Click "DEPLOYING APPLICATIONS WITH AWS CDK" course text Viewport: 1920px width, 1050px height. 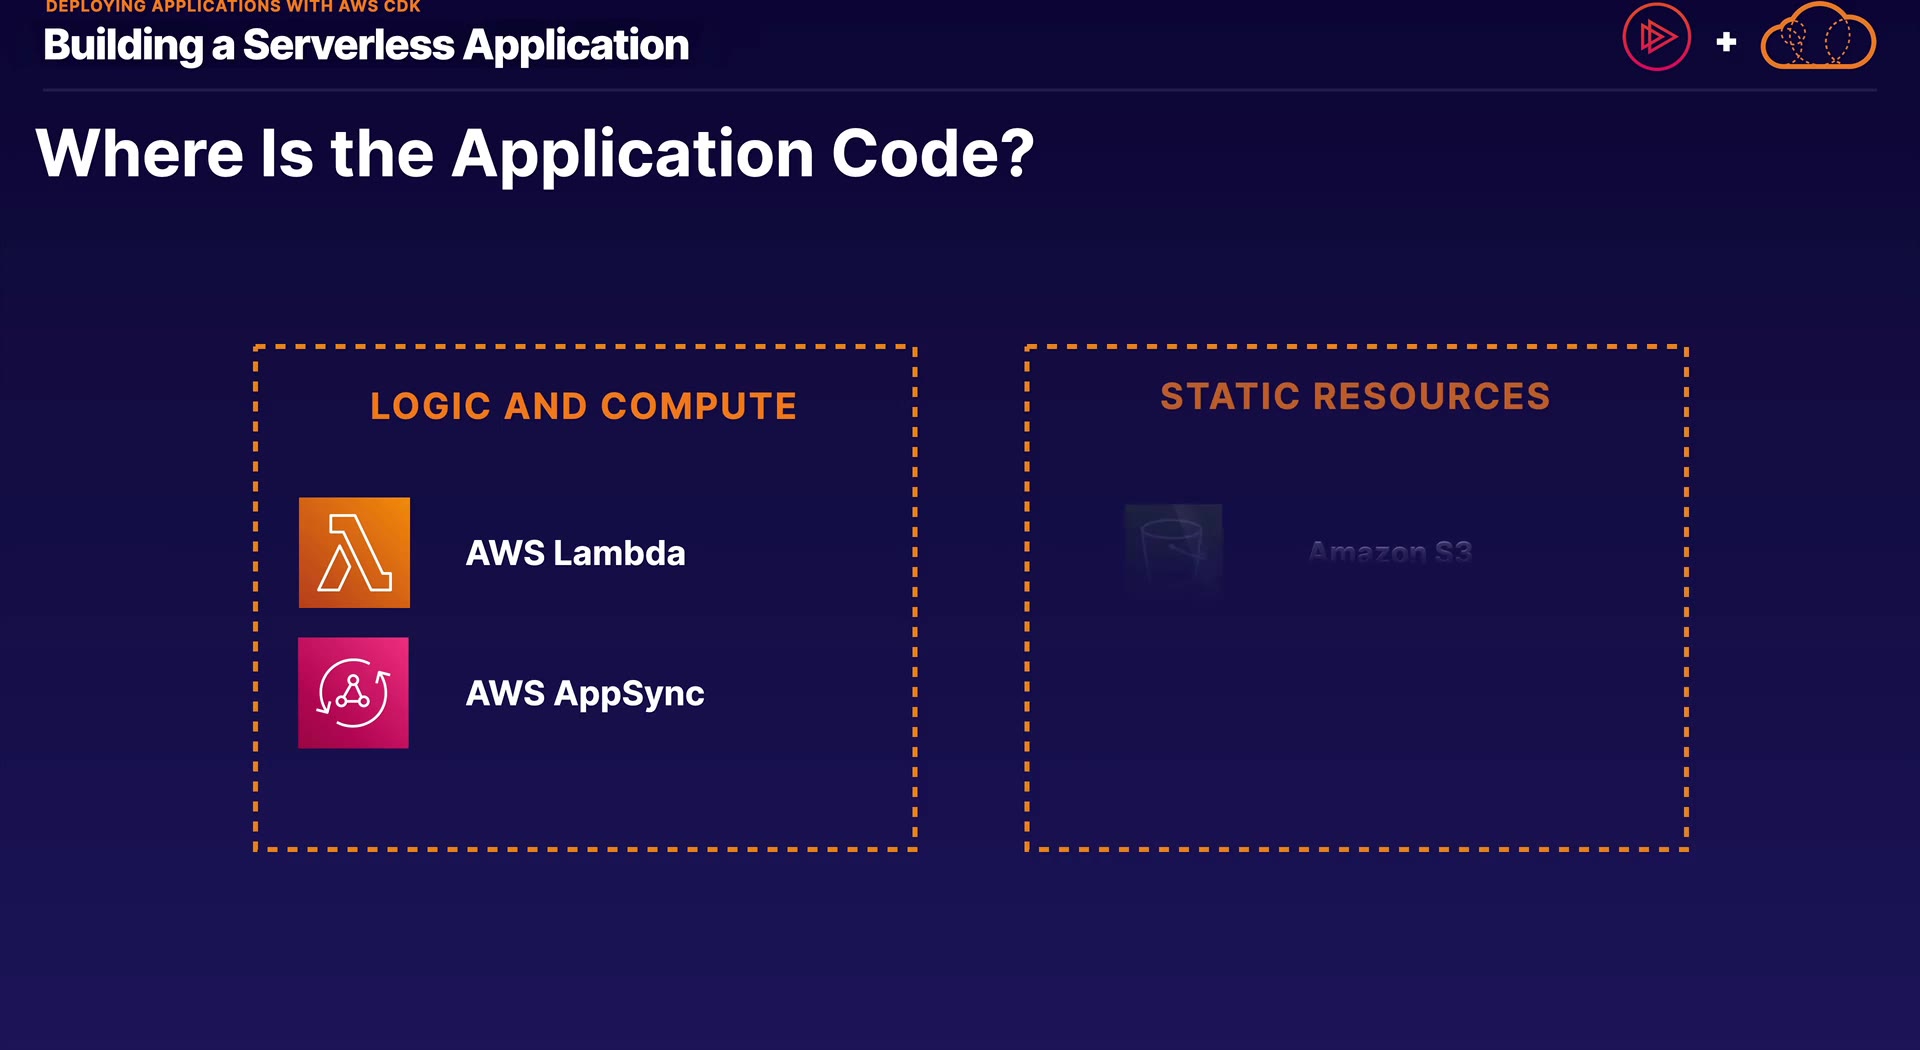(x=233, y=7)
